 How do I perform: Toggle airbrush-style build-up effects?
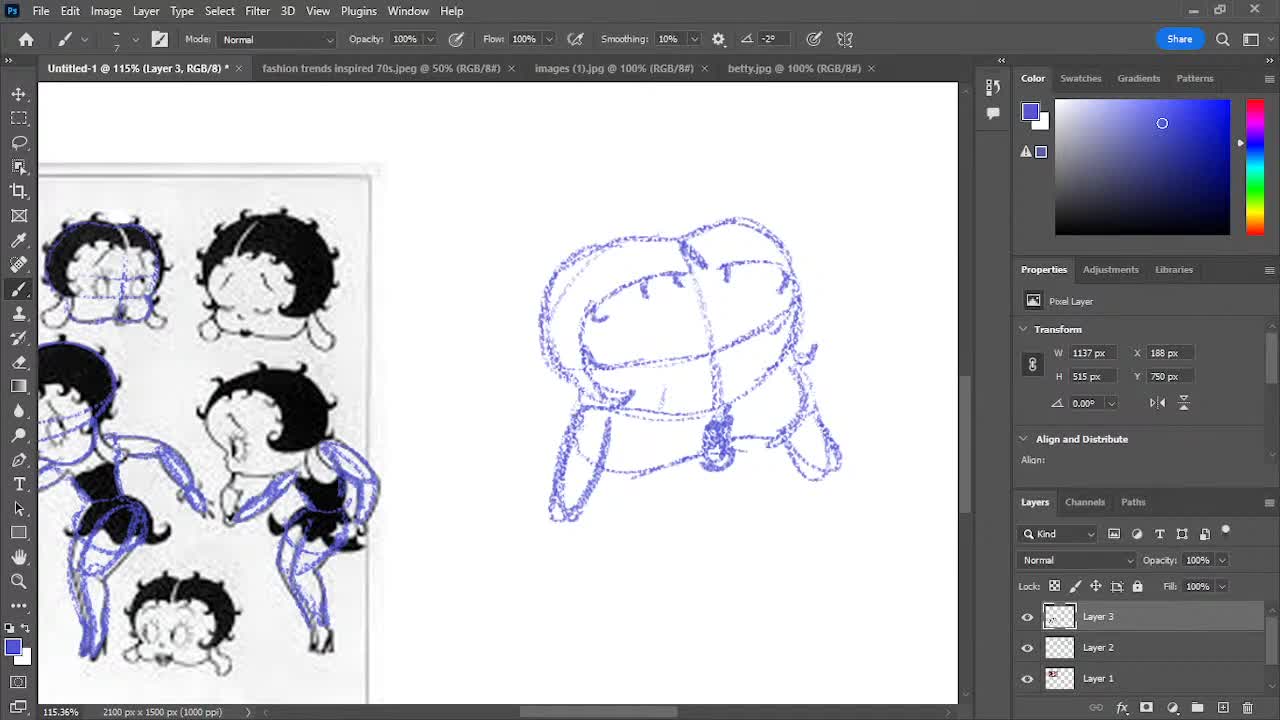coord(575,39)
